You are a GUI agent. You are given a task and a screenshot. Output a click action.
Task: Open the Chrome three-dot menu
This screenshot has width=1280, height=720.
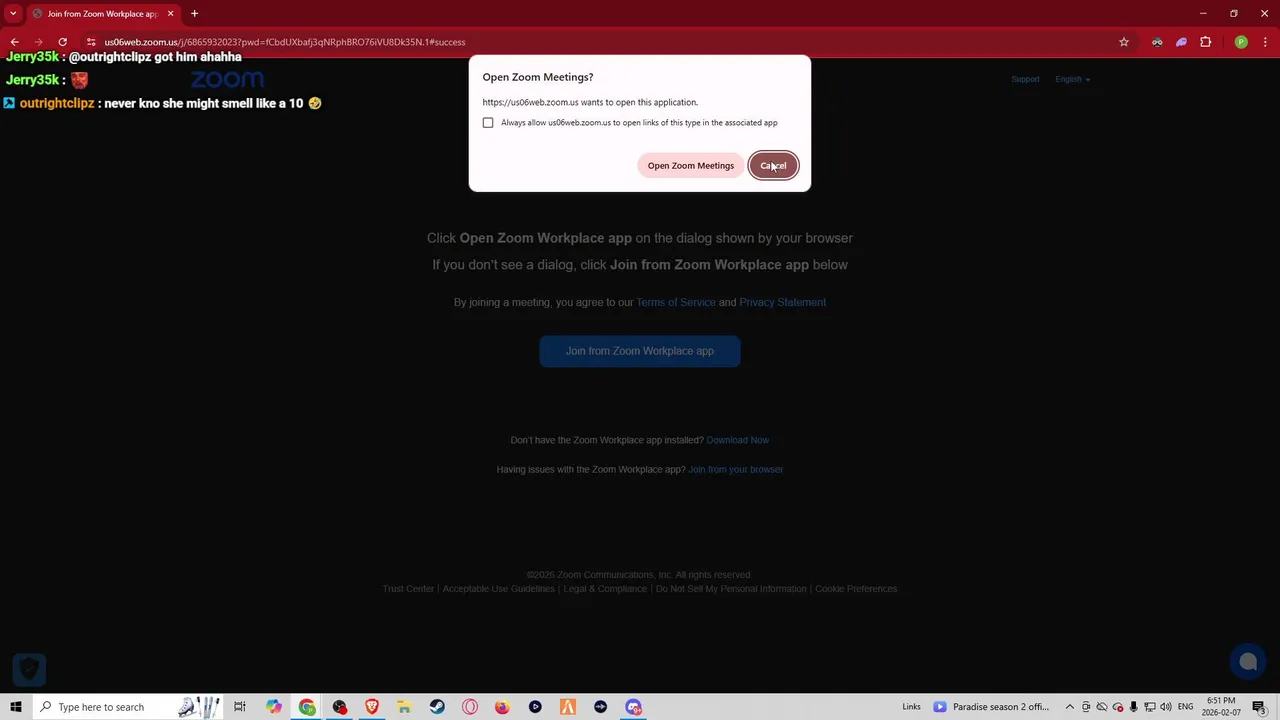(1265, 42)
